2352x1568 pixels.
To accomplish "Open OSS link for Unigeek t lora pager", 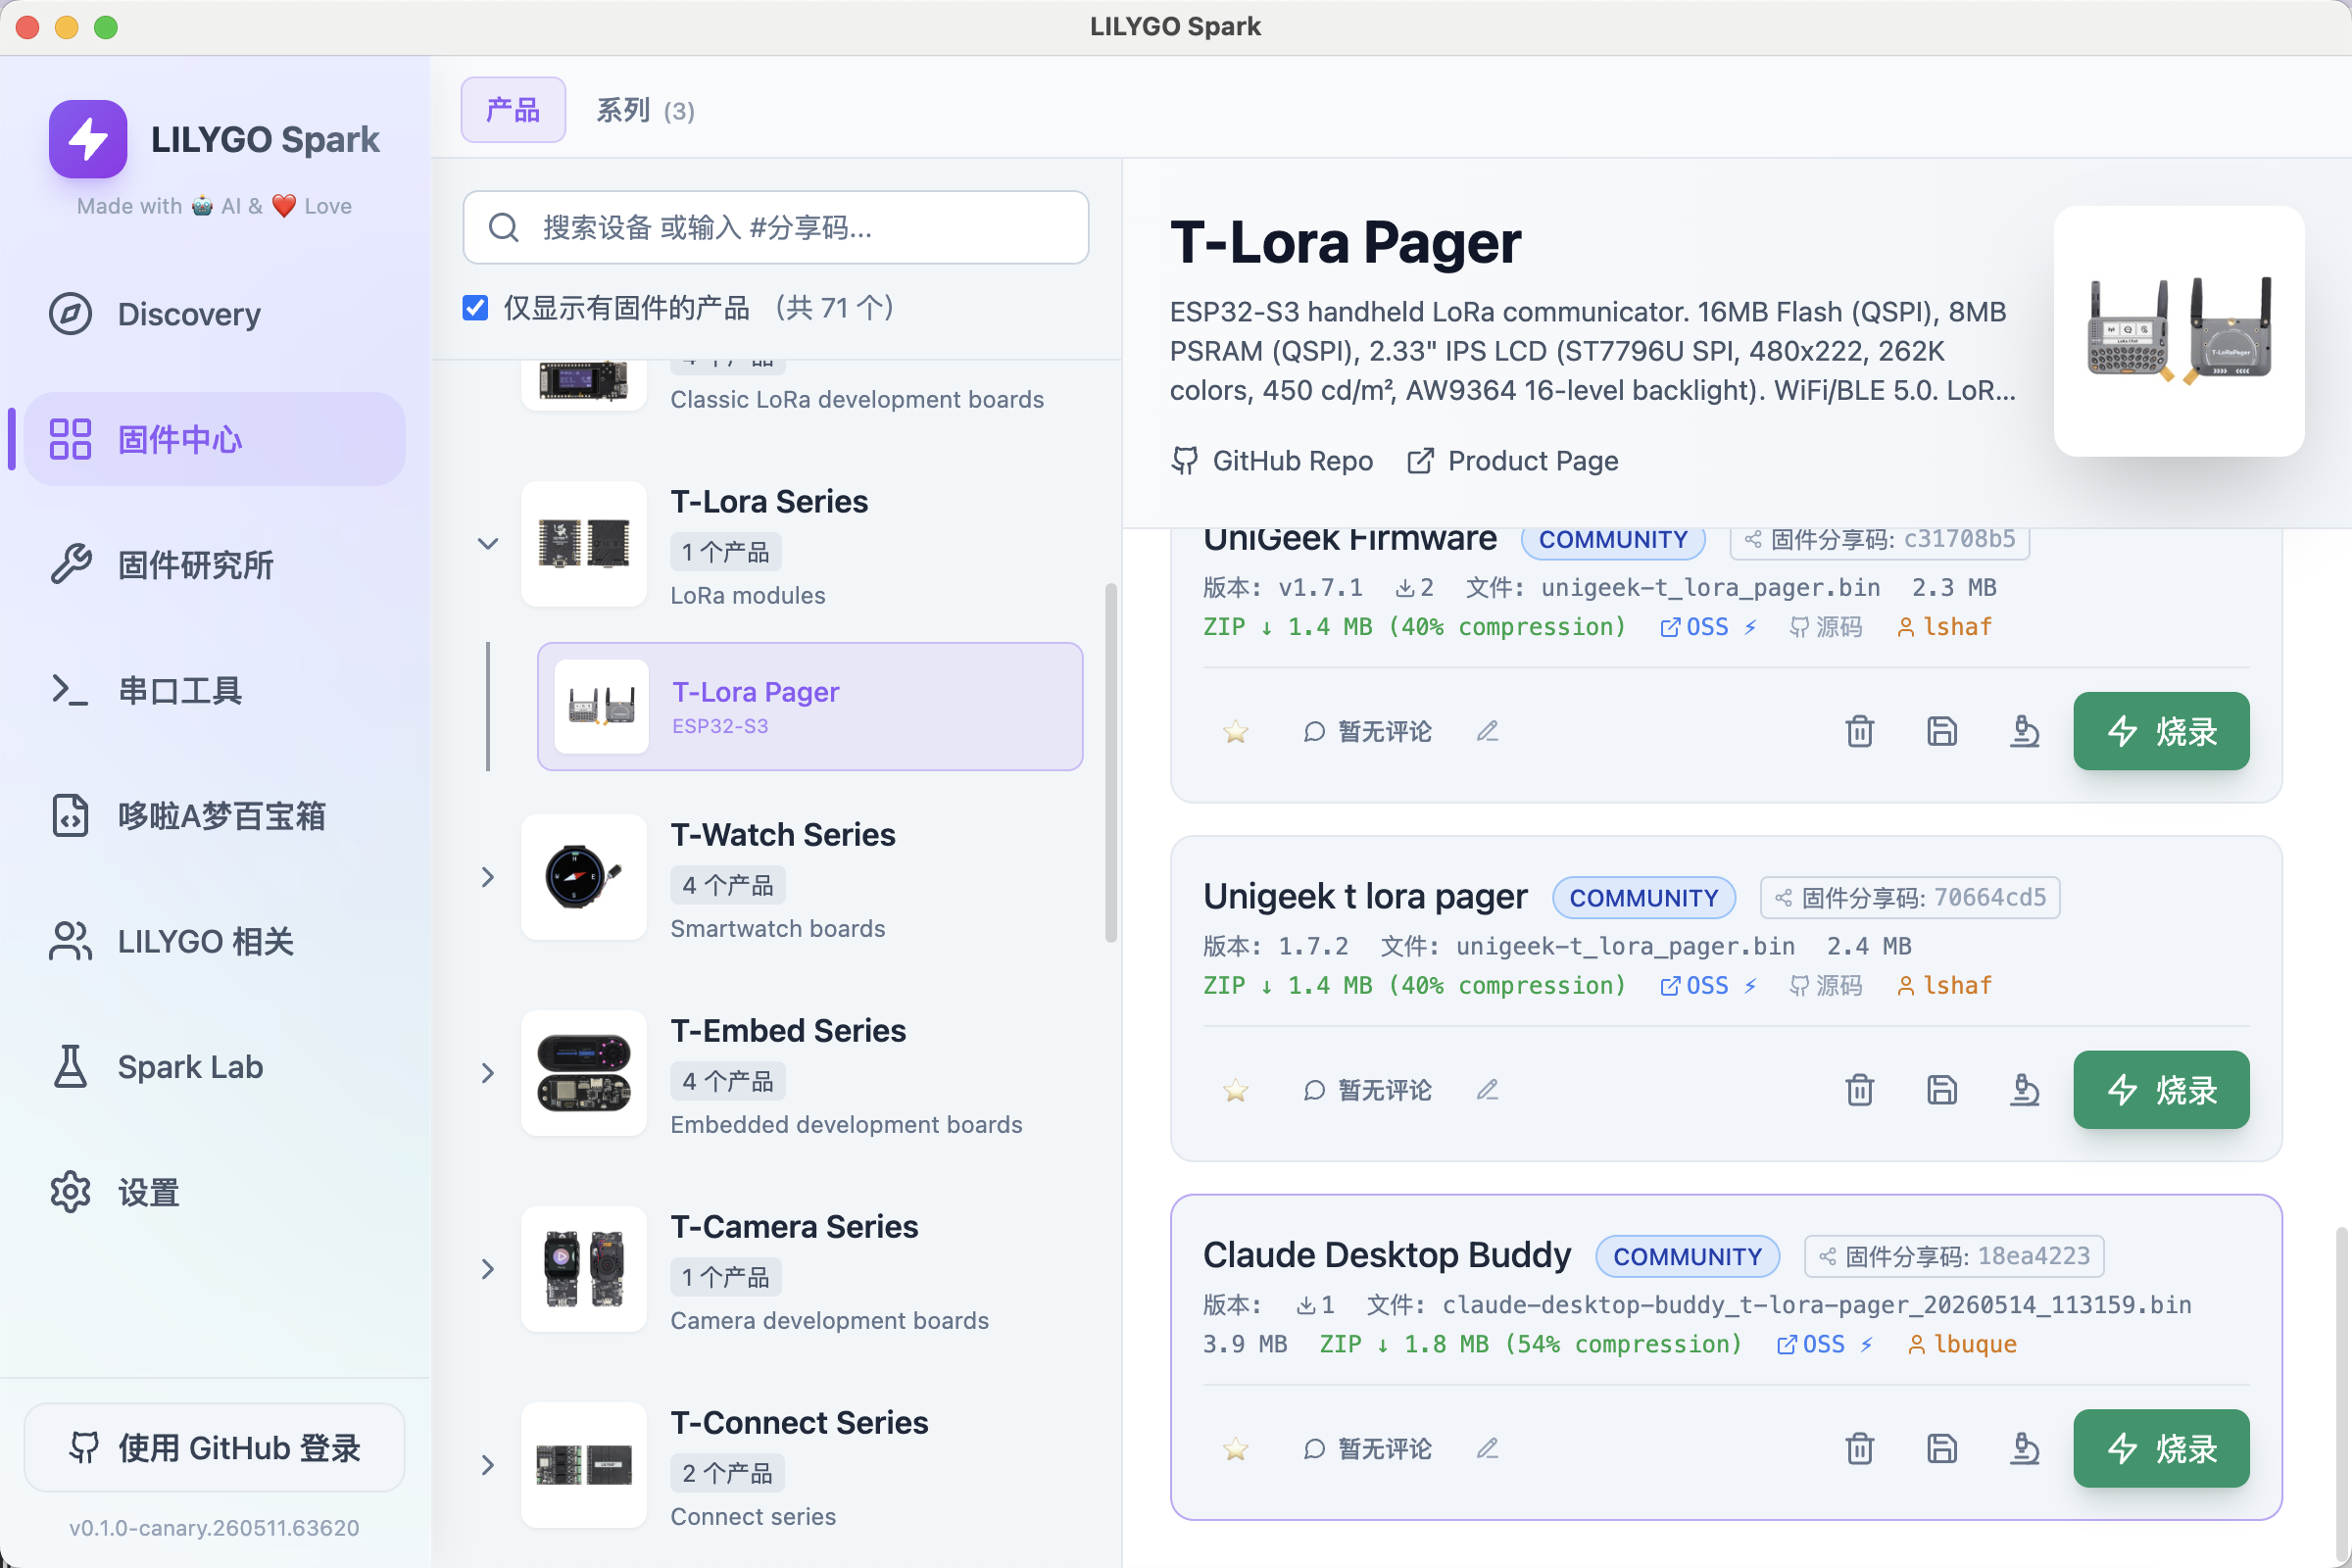I will 1708,986.
